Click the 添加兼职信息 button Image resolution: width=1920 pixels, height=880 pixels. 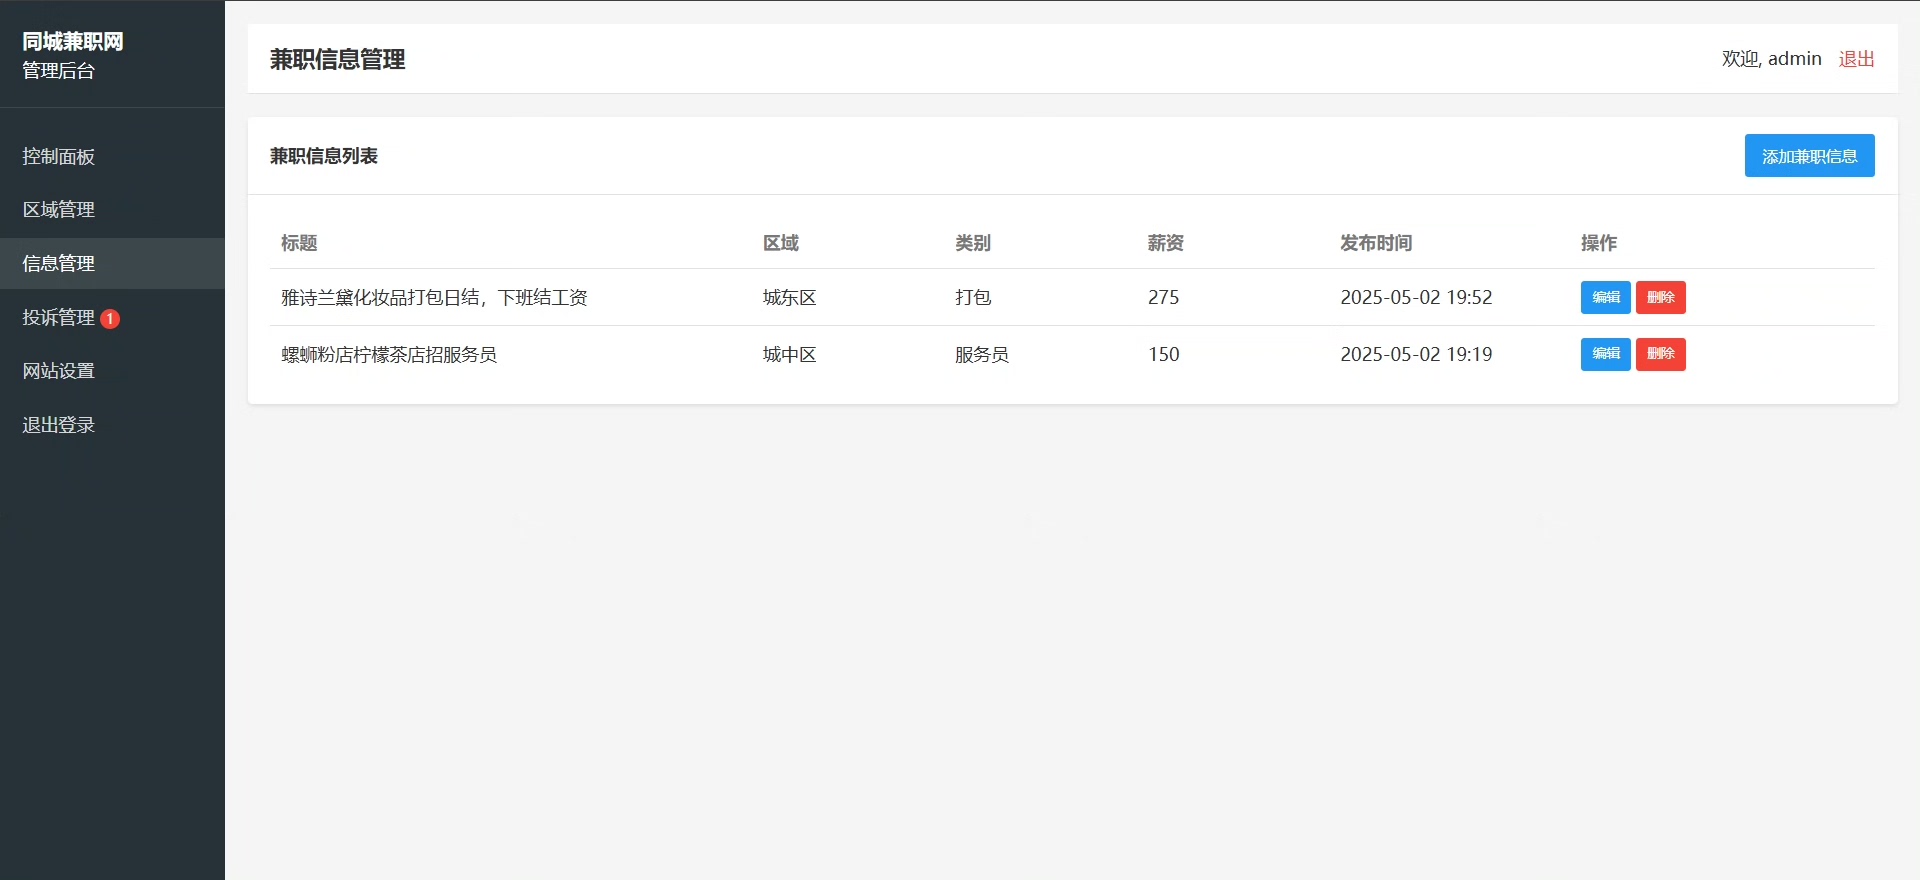pyautogui.click(x=1809, y=156)
